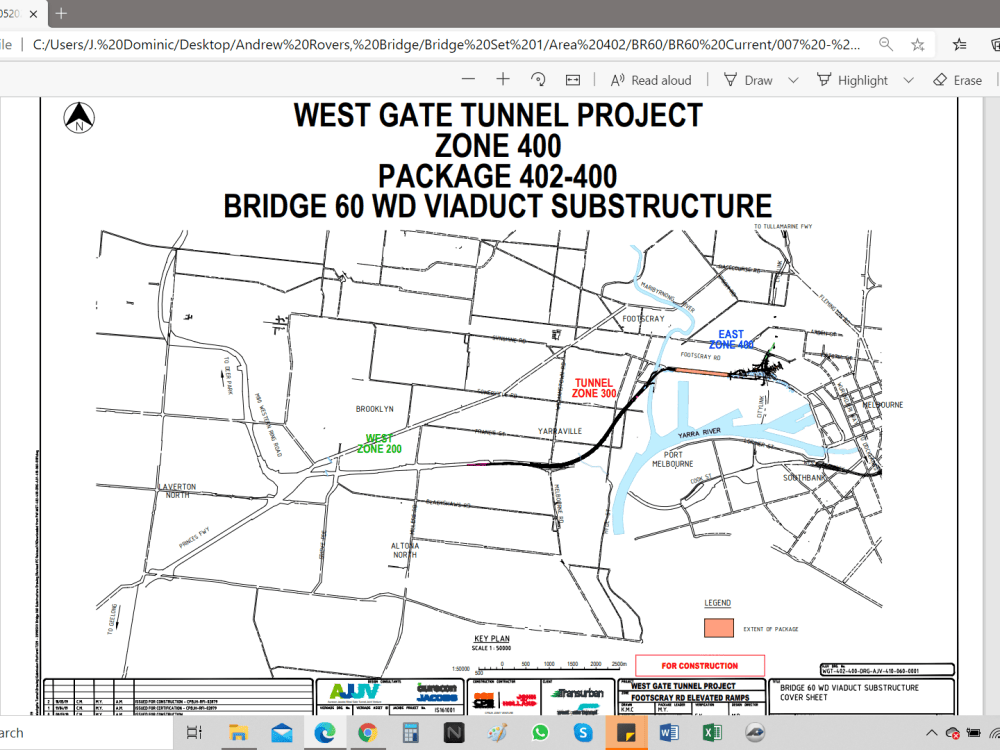Open Google Chrome from the taskbar
This screenshot has width=1000, height=750.
367,733
